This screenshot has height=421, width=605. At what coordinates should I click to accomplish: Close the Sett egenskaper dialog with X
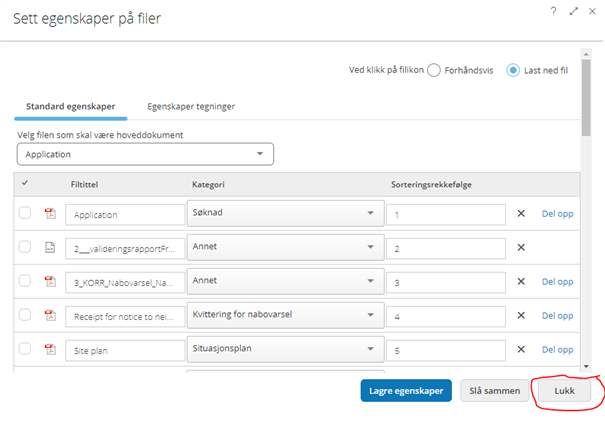pos(592,12)
